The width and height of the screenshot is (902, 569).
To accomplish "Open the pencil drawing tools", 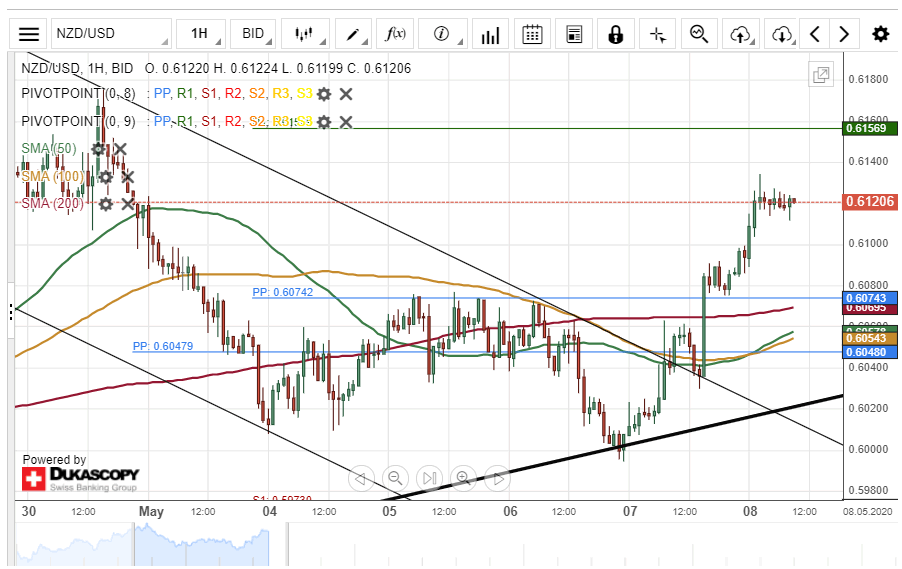I will 353,34.
